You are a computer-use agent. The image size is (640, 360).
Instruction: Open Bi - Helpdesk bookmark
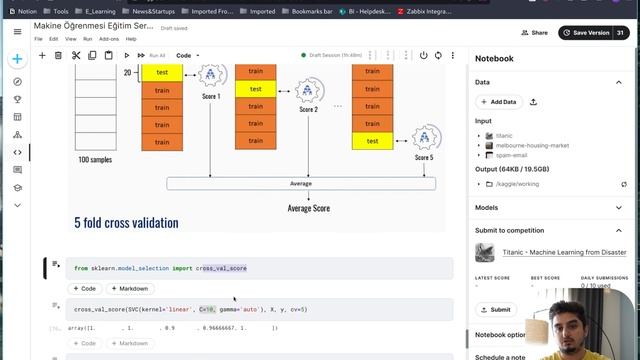365,11
